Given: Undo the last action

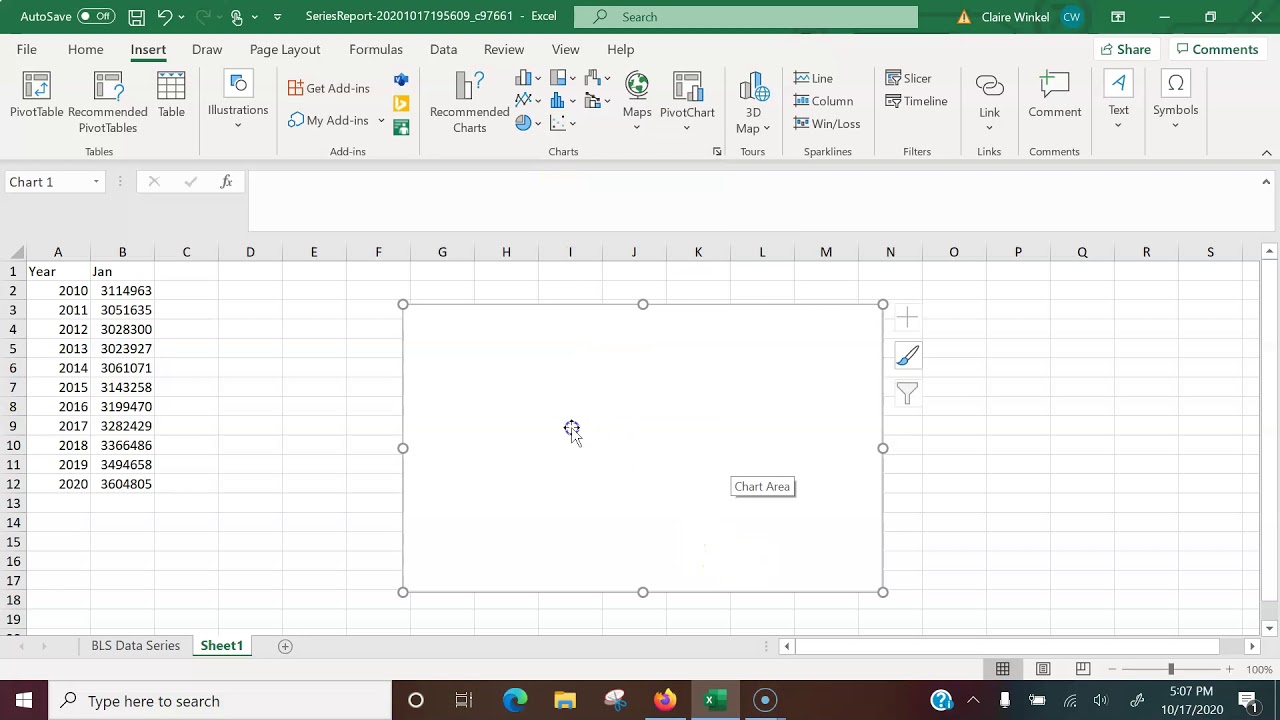Looking at the screenshot, I should click(x=165, y=17).
